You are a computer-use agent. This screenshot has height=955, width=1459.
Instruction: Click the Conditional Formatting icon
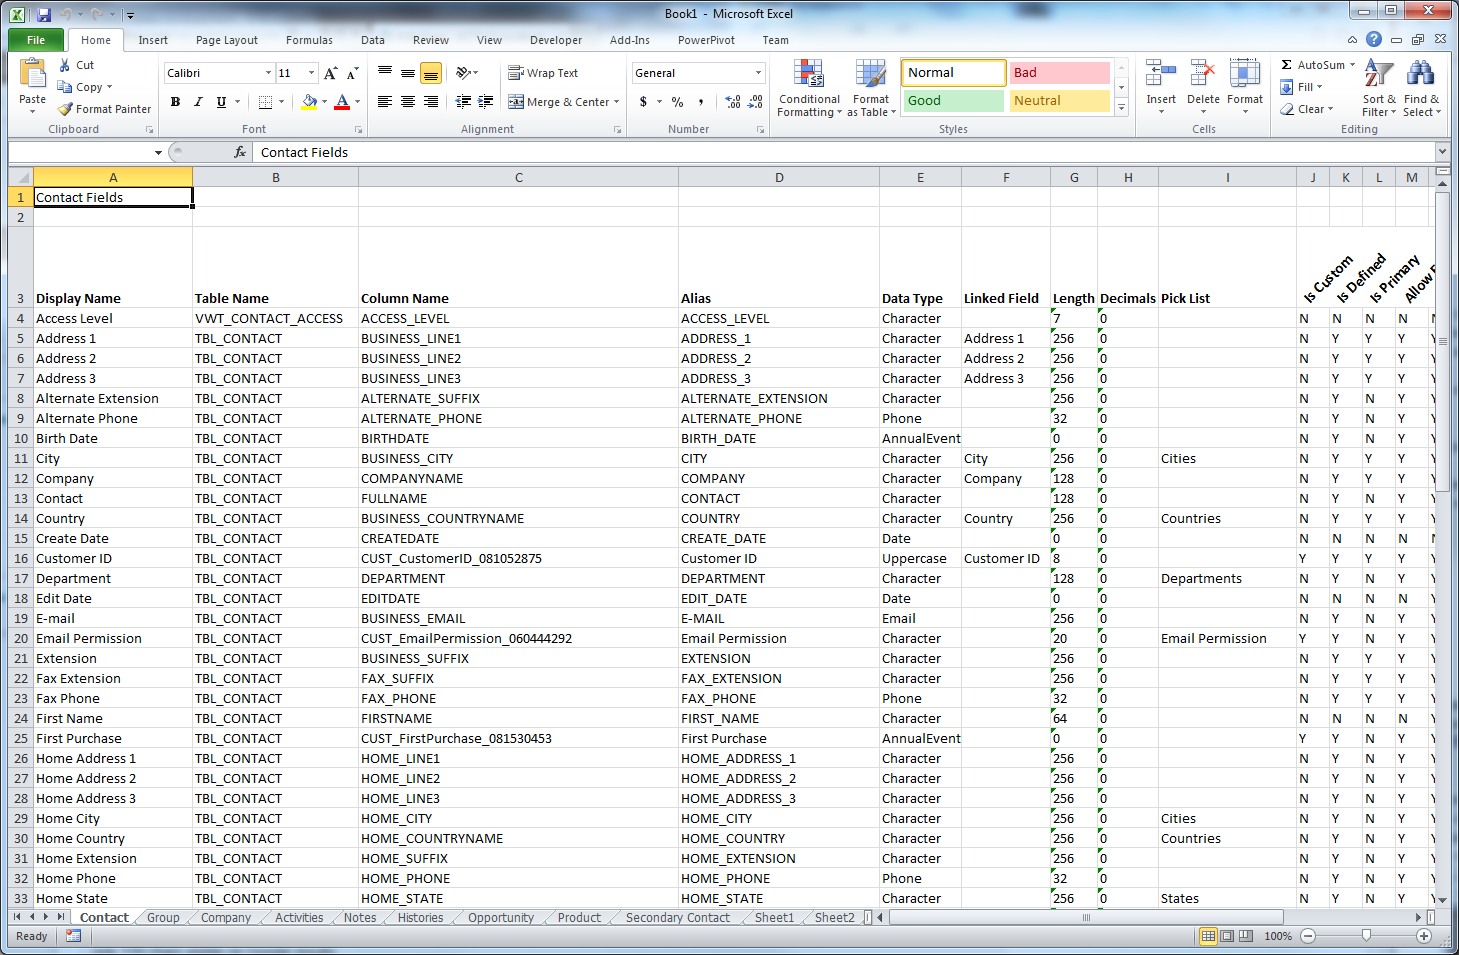click(809, 75)
